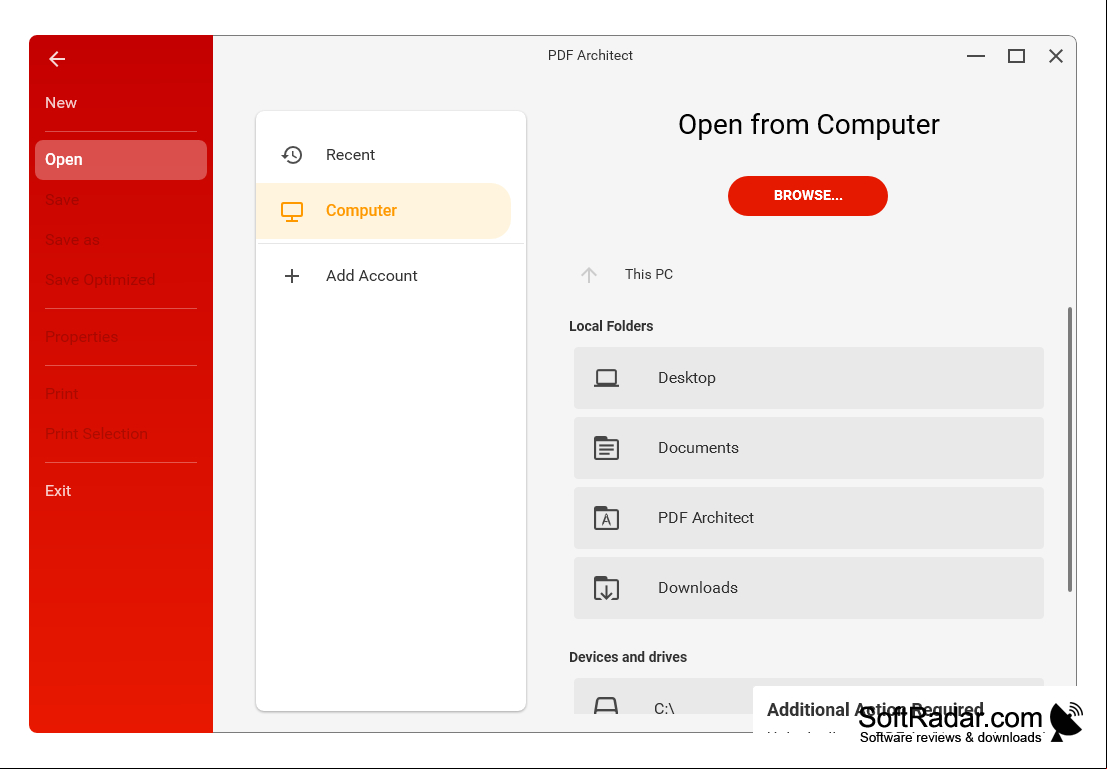Image resolution: width=1107 pixels, height=769 pixels.
Task: Click the Desktop laptop icon
Action: pos(606,378)
